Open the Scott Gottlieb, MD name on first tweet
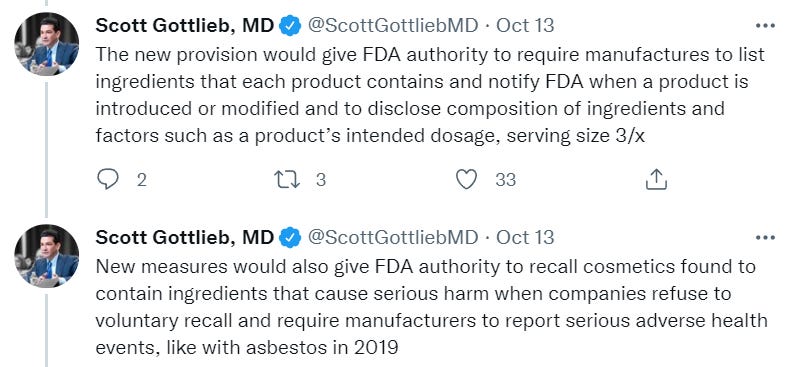The width and height of the screenshot is (798, 367). click(185, 25)
